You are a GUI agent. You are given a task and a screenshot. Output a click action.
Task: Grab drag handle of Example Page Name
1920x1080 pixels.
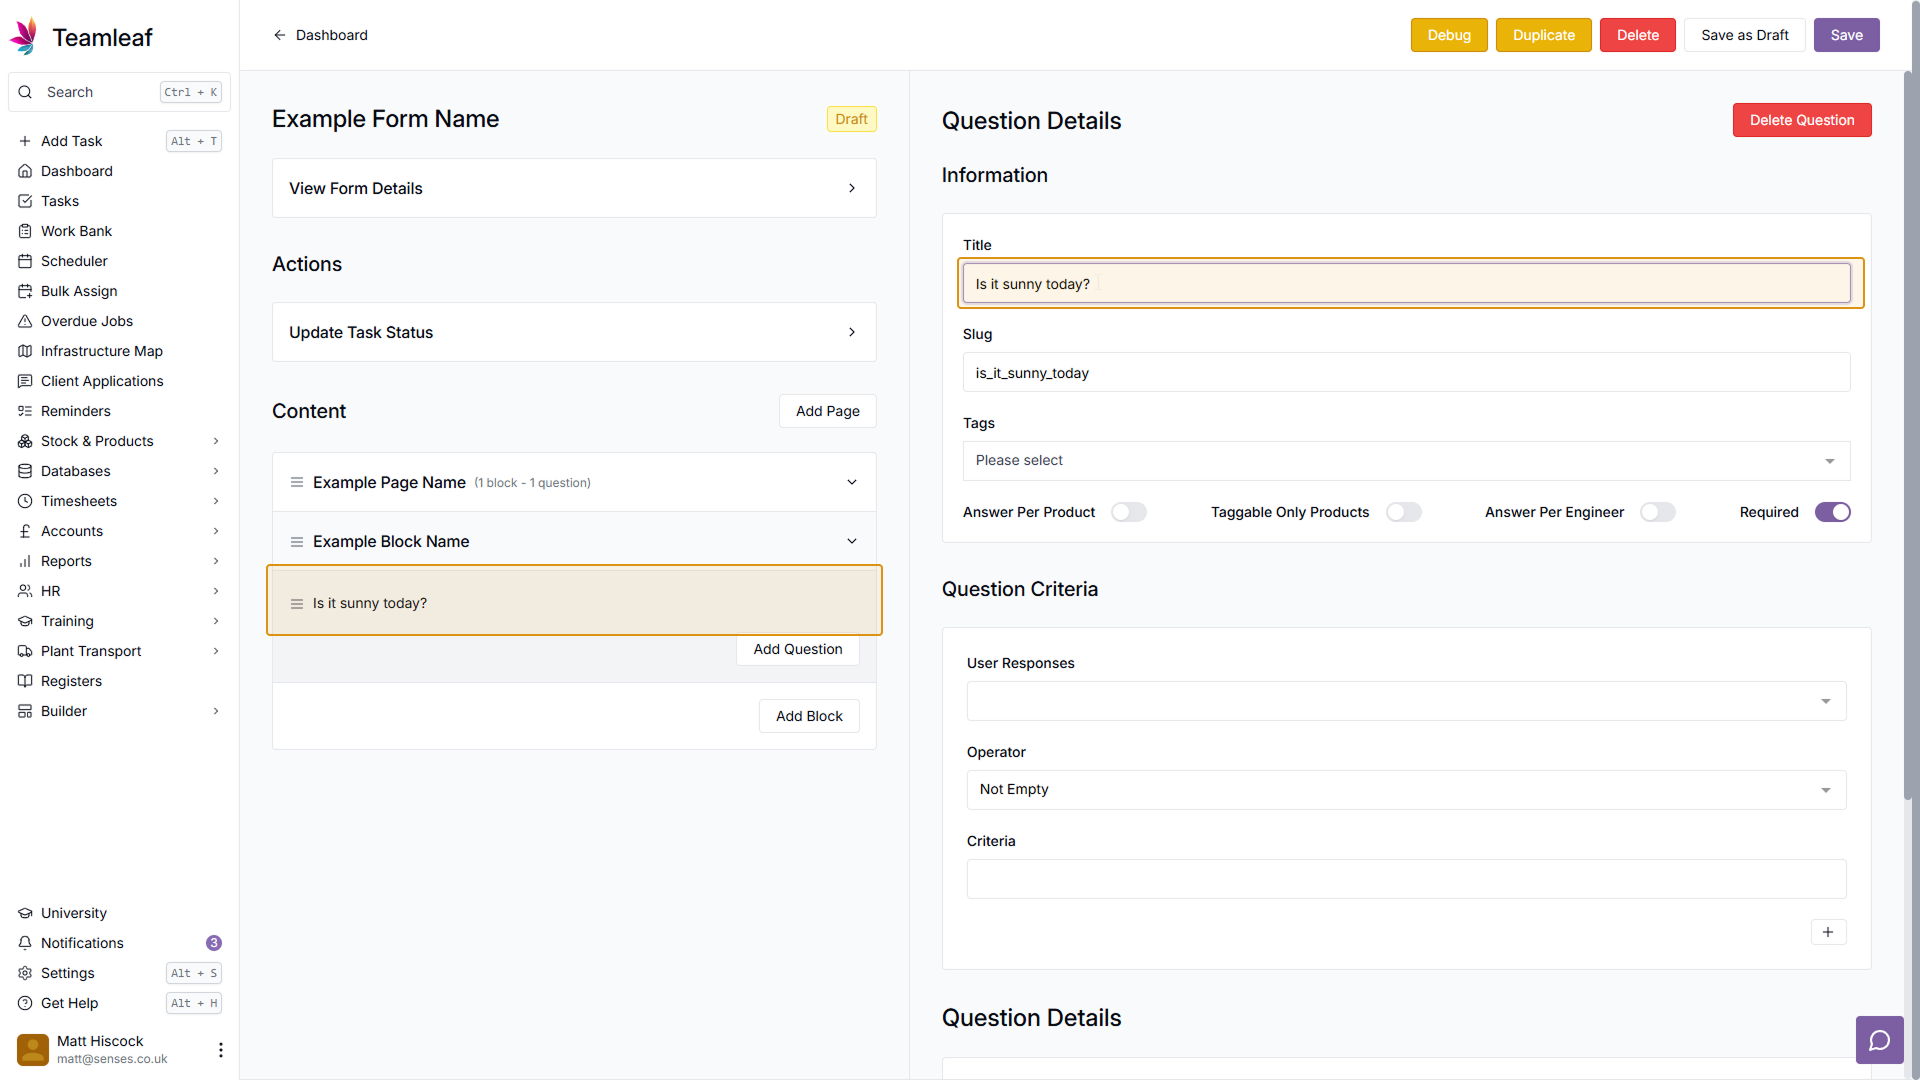pos(297,483)
